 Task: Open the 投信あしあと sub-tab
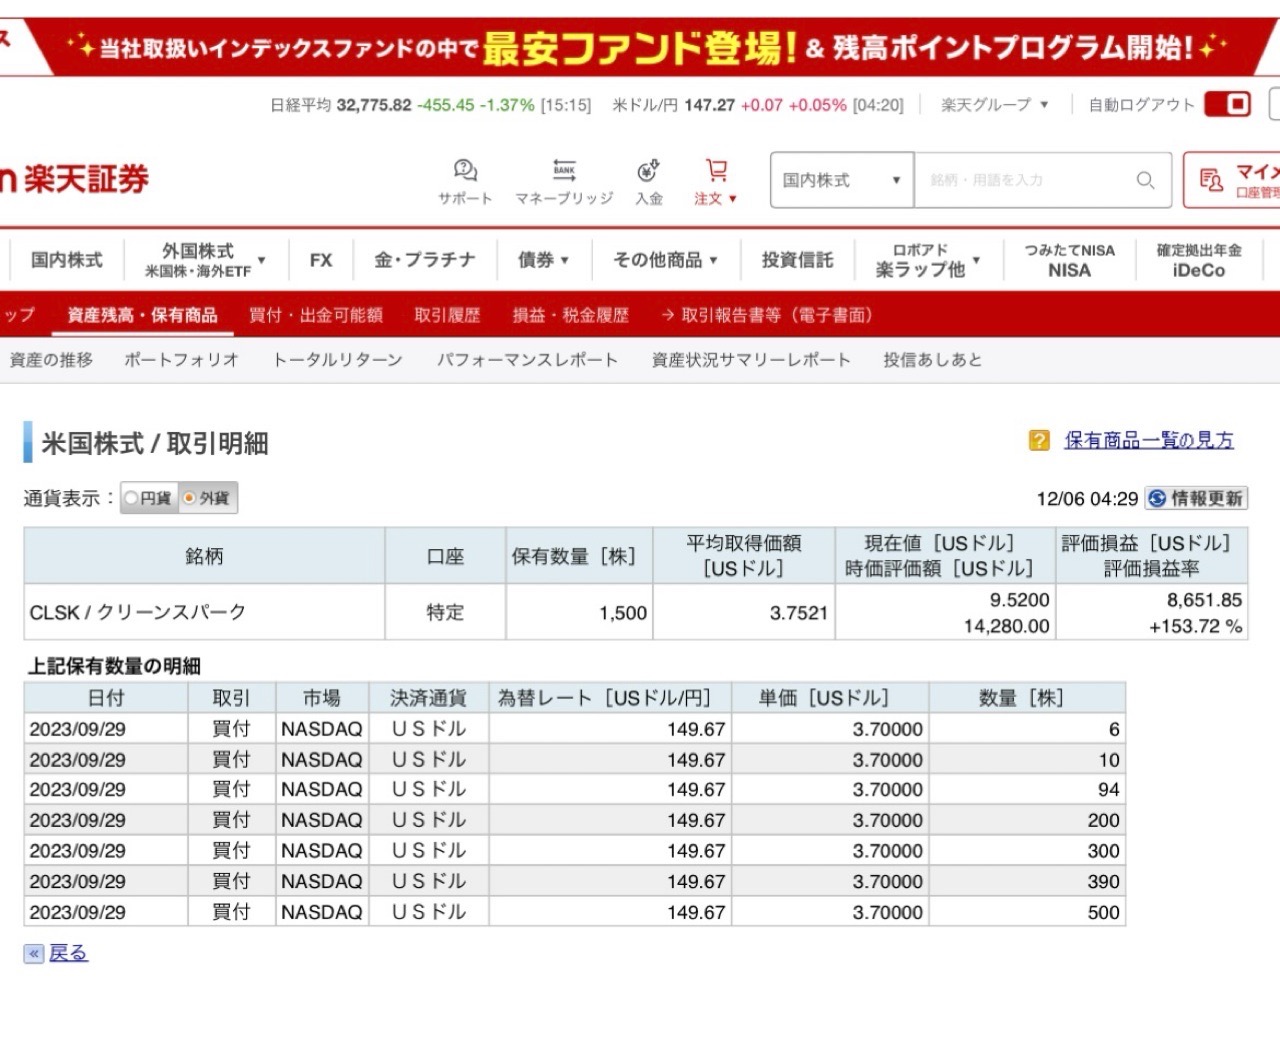coord(933,360)
